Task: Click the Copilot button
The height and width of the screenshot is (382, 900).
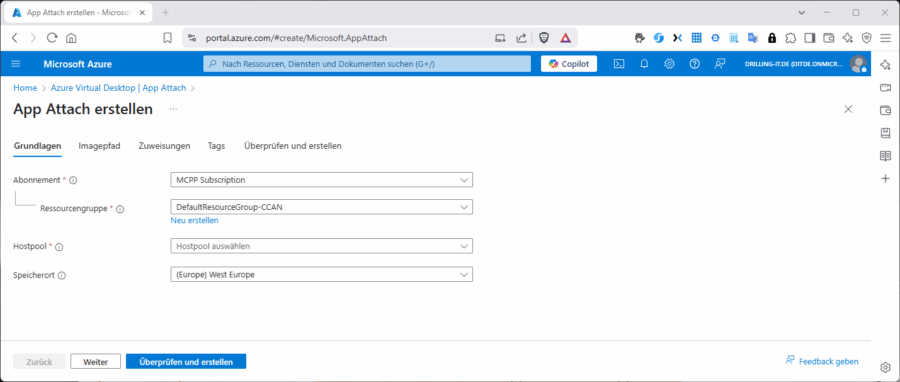Action: coord(569,64)
